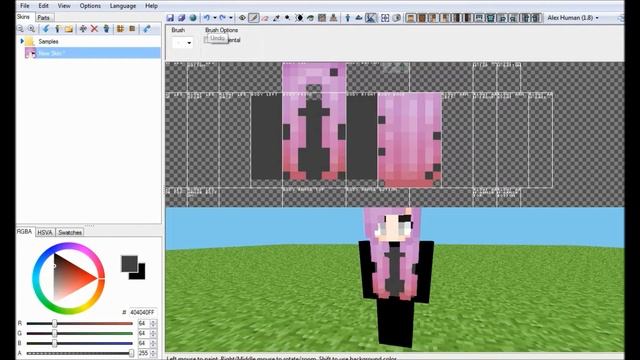This screenshot has width=640, height=360.
Task: Click the Save all skins icon
Action: pyautogui.click(x=182, y=18)
